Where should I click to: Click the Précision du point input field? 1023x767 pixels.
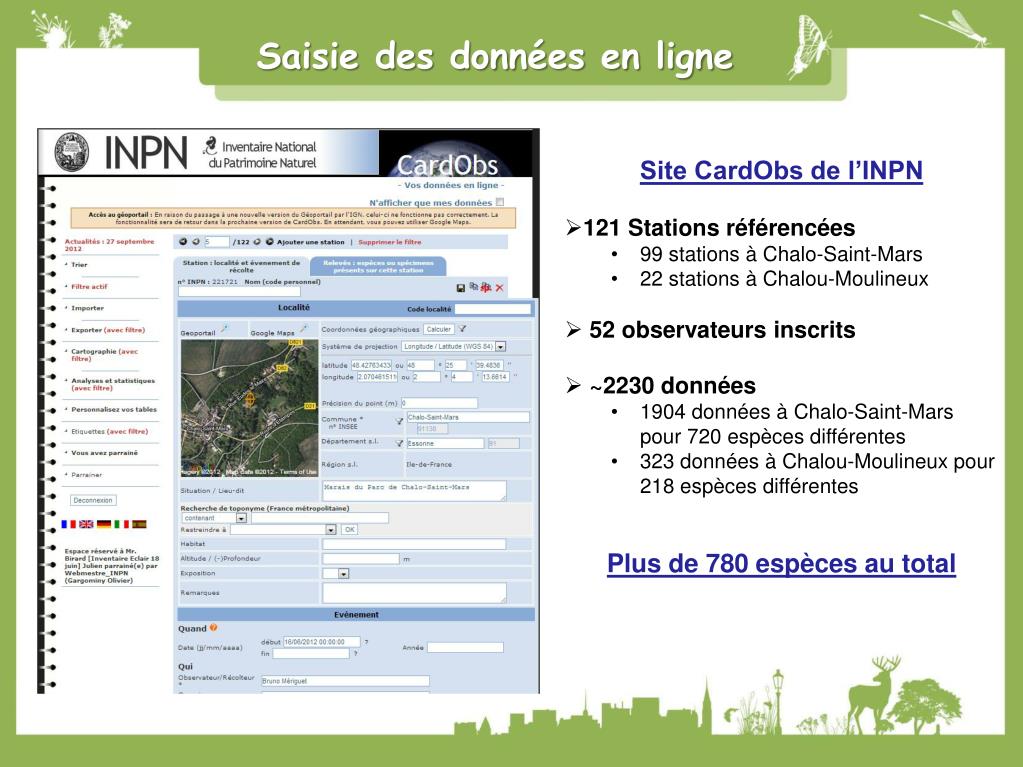tap(439, 403)
